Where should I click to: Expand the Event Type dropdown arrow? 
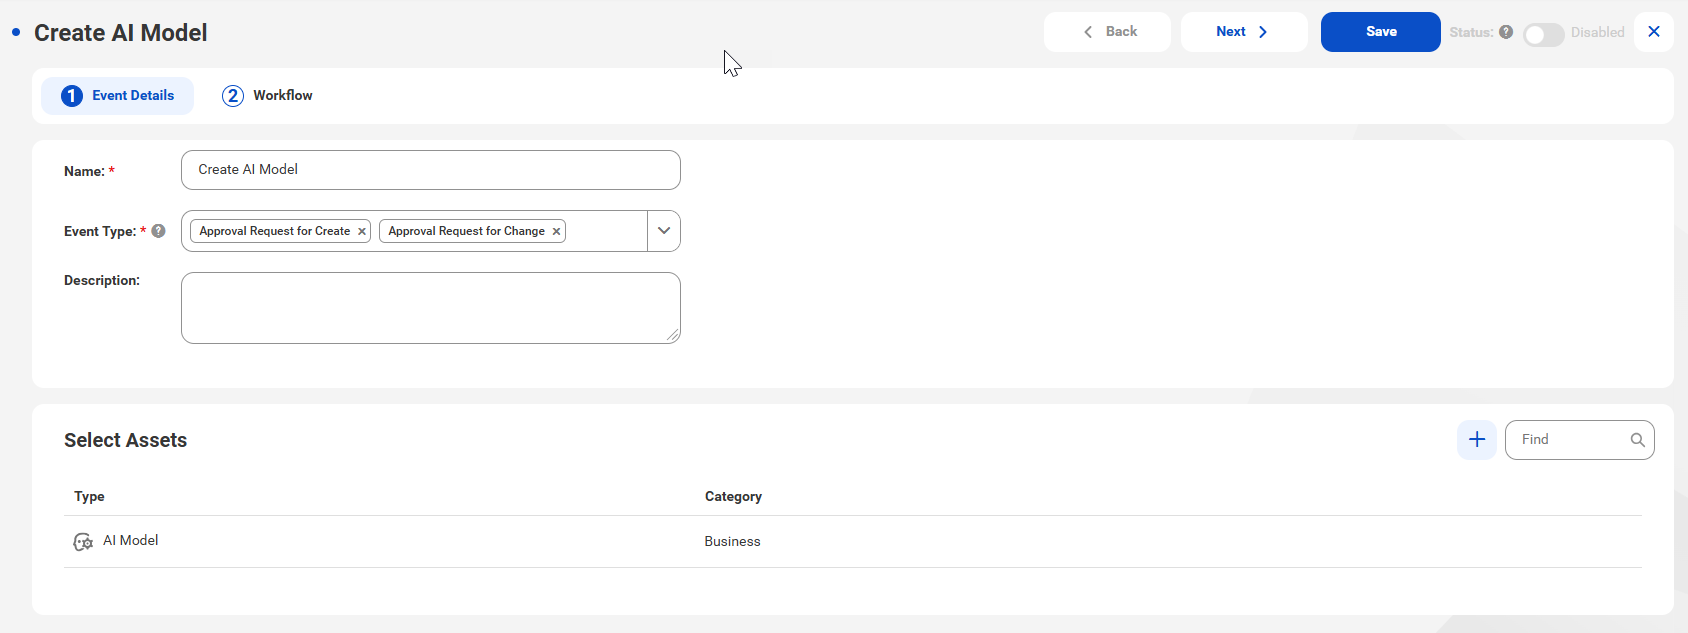point(664,231)
